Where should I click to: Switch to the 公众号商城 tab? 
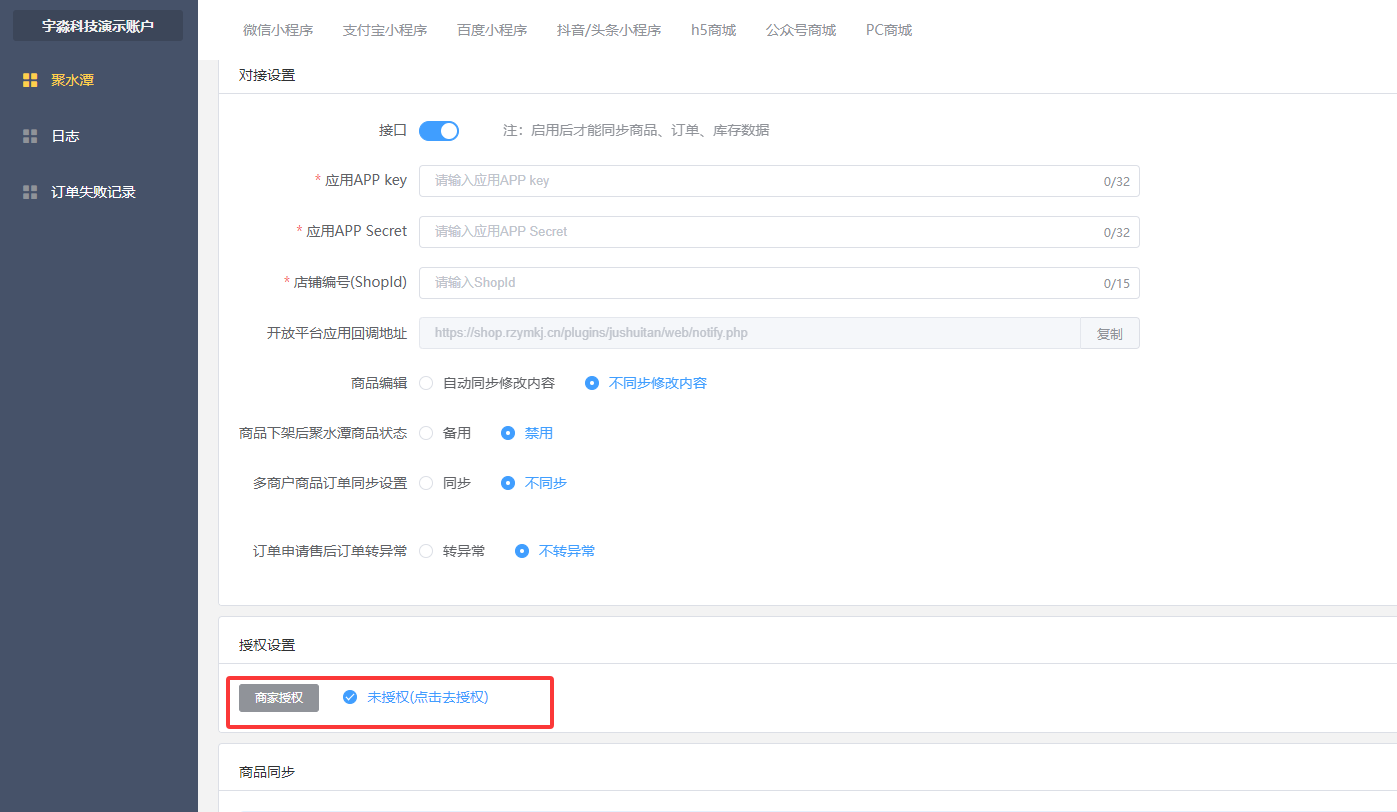pyautogui.click(x=801, y=30)
